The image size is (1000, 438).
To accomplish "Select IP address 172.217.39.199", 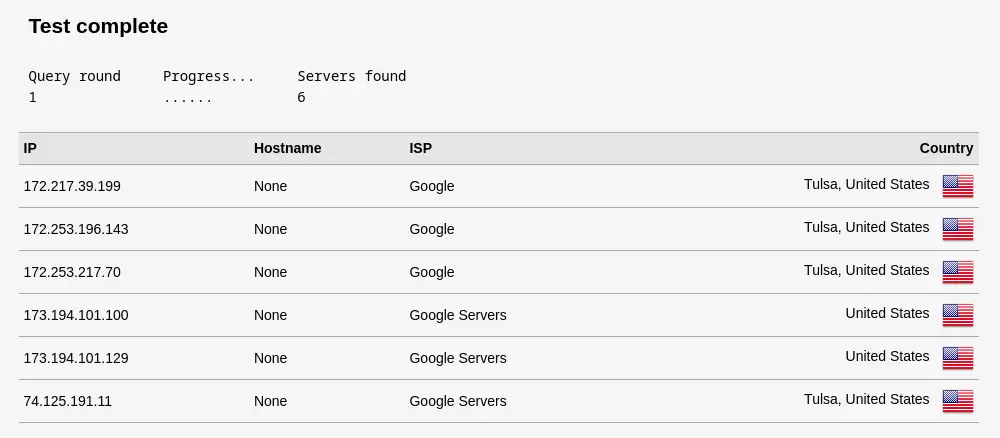I will point(72,186).
